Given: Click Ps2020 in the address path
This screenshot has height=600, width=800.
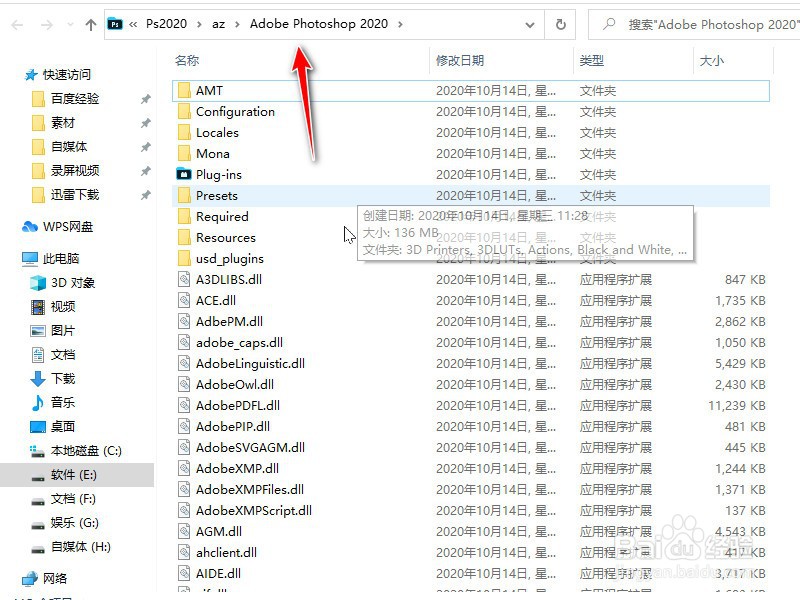Looking at the screenshot, I should tap(166, 23).
